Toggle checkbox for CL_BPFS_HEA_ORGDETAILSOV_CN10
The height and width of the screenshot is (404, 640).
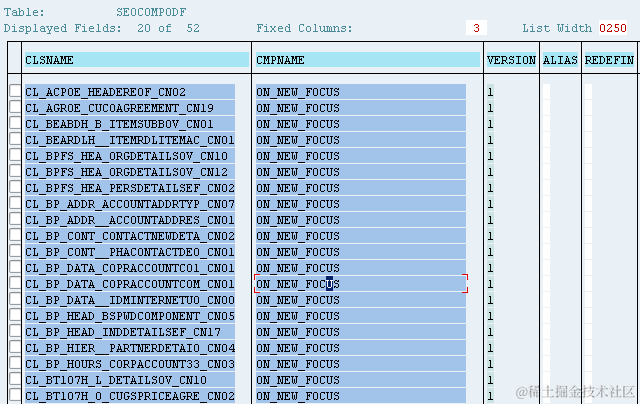coord(15,155)
